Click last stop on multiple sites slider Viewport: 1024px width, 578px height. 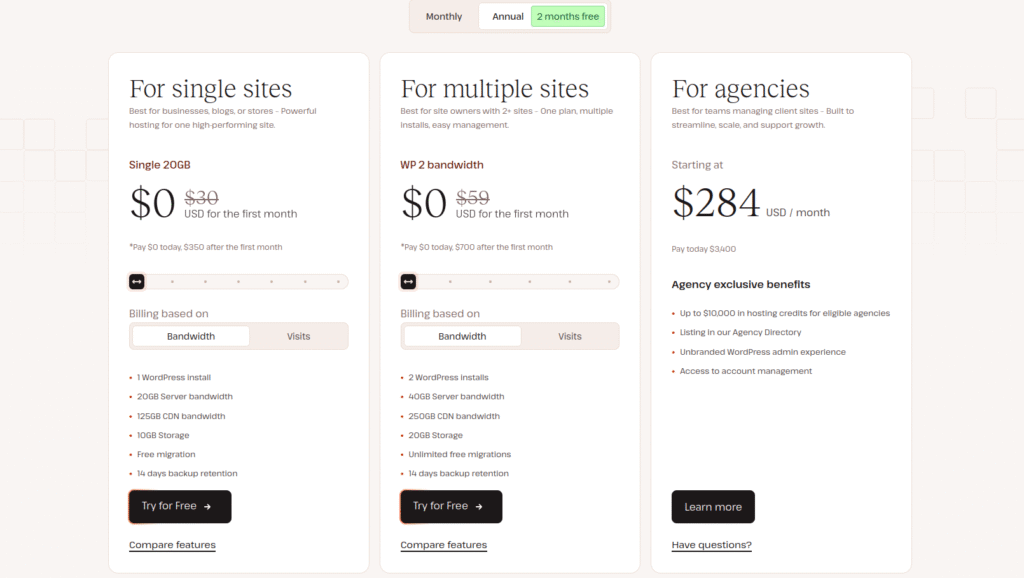(609, 281)
